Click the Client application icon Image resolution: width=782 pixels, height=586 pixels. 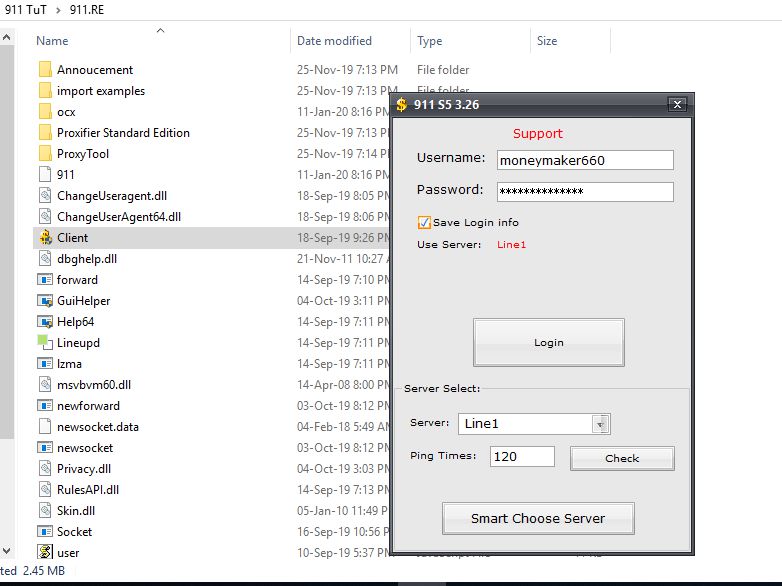pyautogui.click(x=45, y=238)
